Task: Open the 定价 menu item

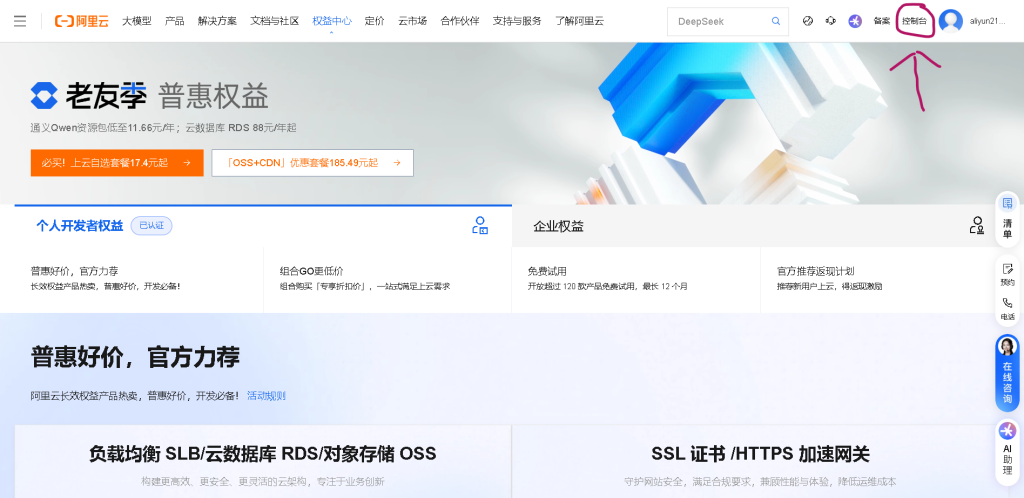Action: coord(374,21)
